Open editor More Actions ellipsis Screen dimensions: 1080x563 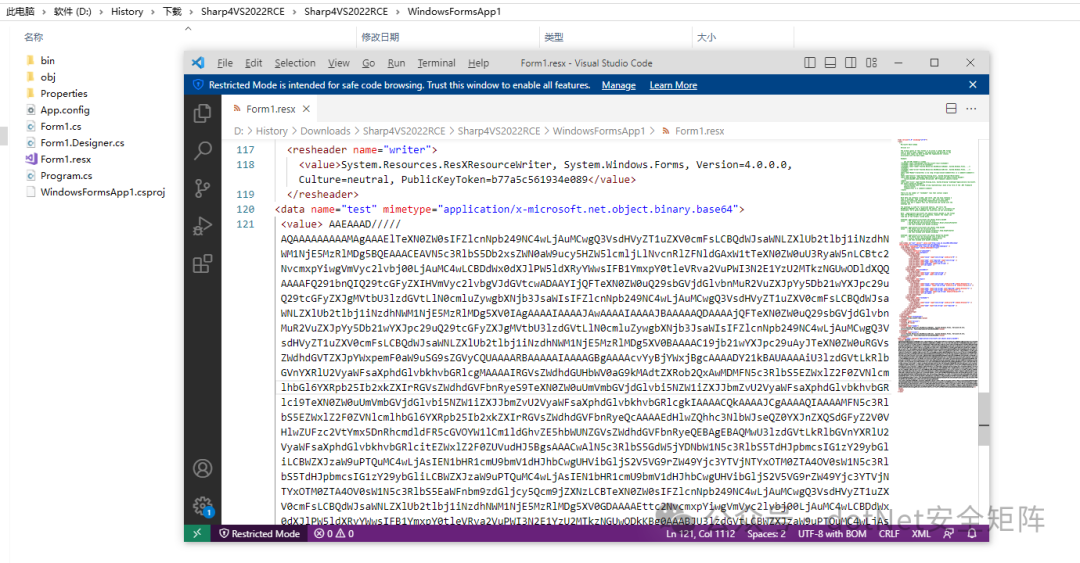tap(971, 109)
